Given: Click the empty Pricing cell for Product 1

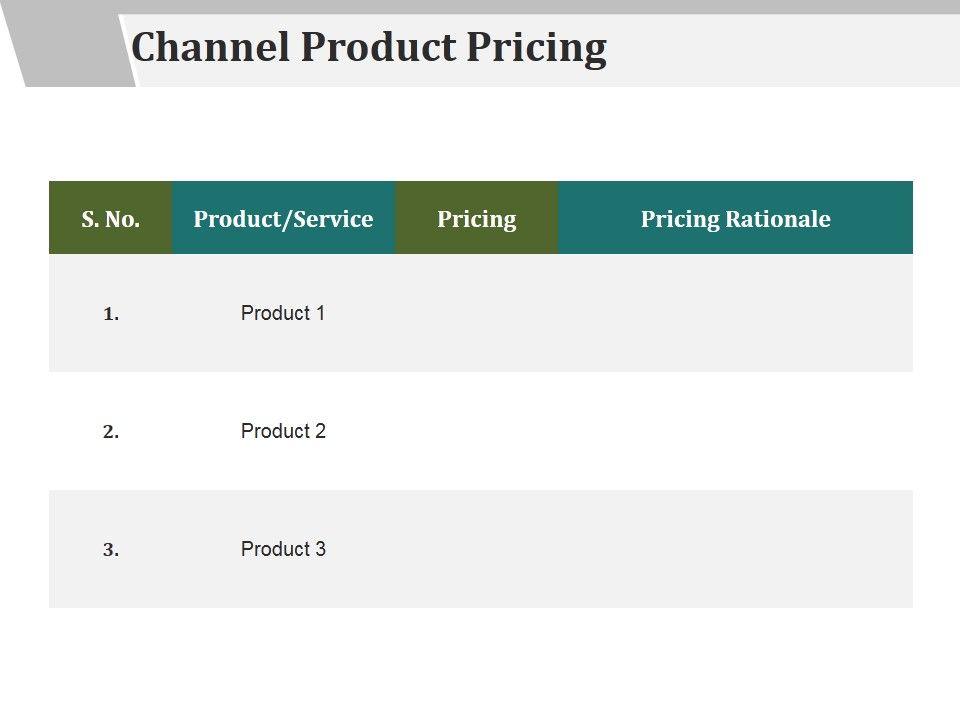Looking at the screenshot, I should click(476, 313).
